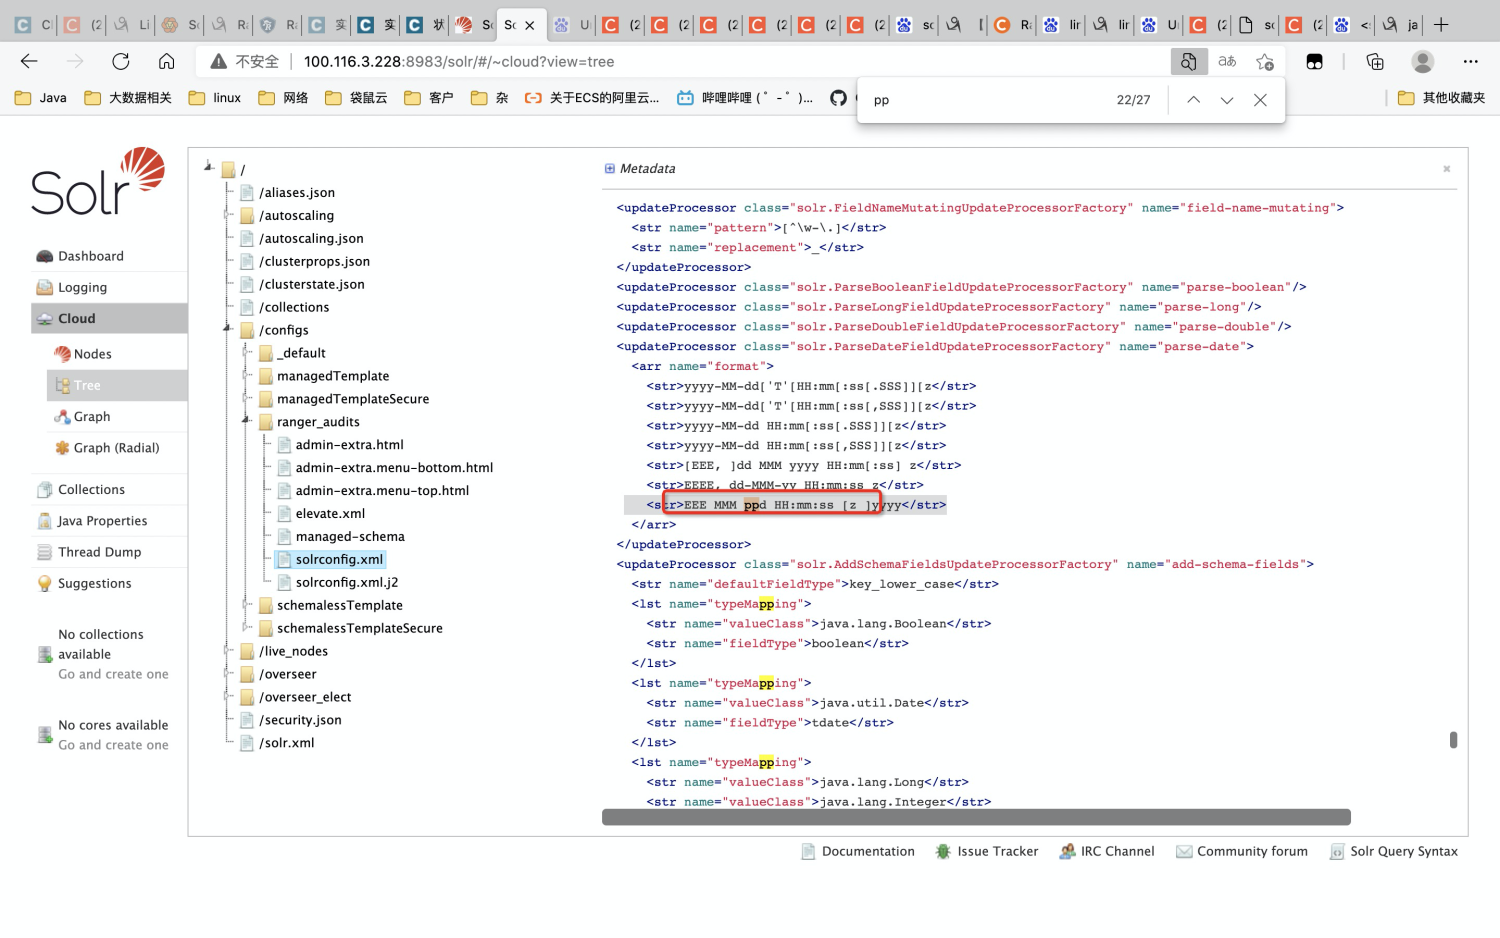Go to next find result
This screenshot has height=938, width=1500.
[1227, 100]
